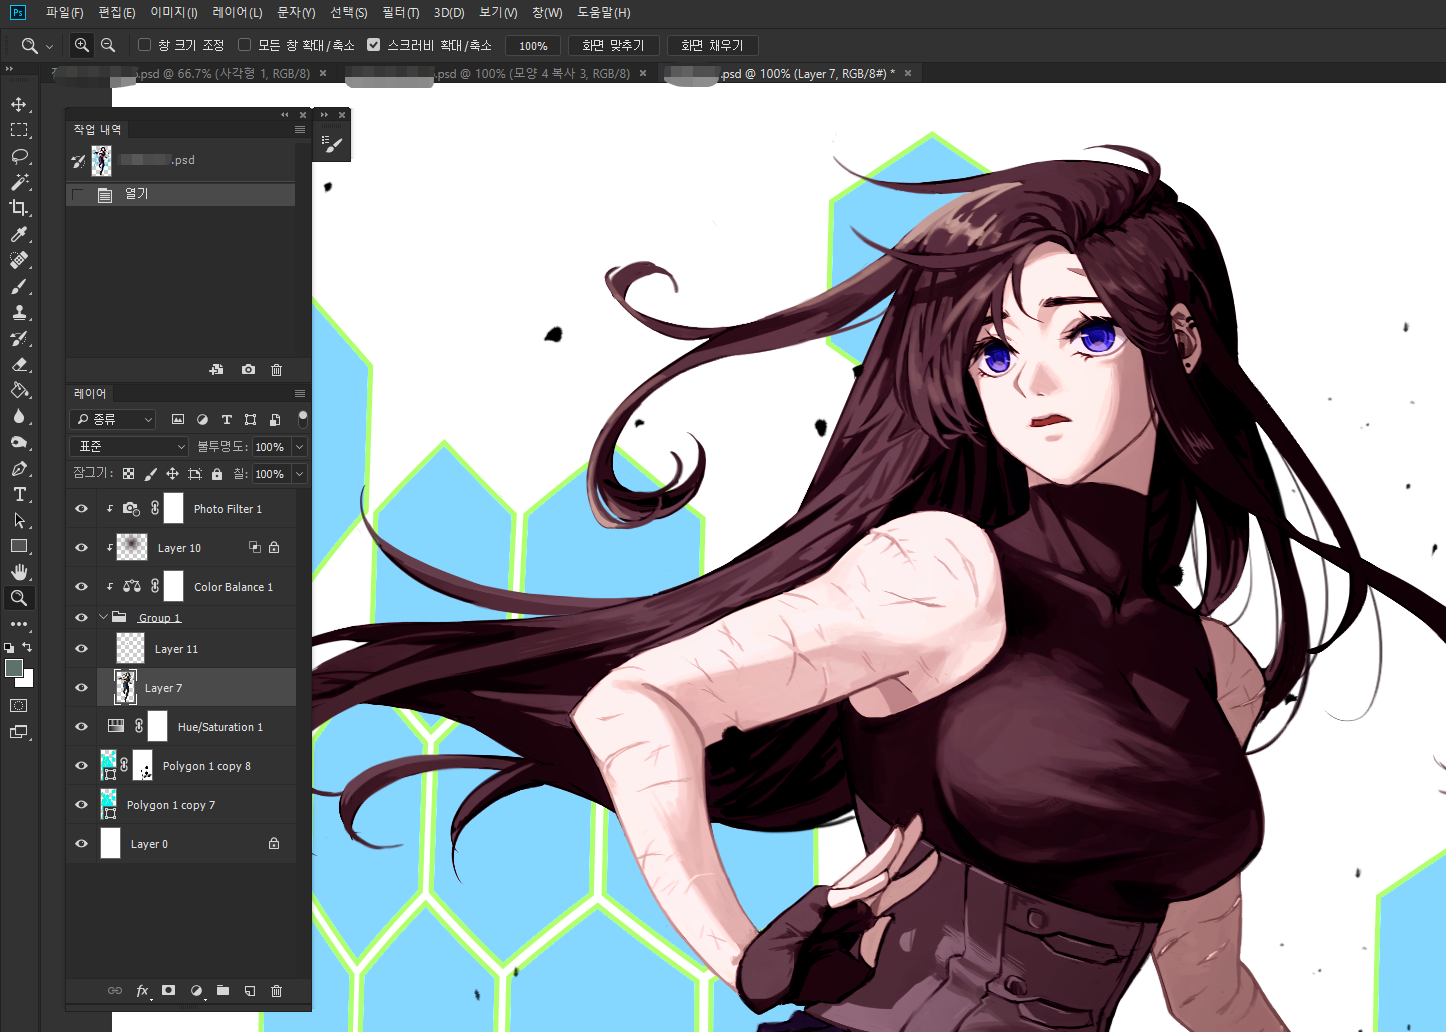The height and width of the screenshot is (1032, 1446).
Task: Open the Edit (E) menu
Action: (117, 12)
